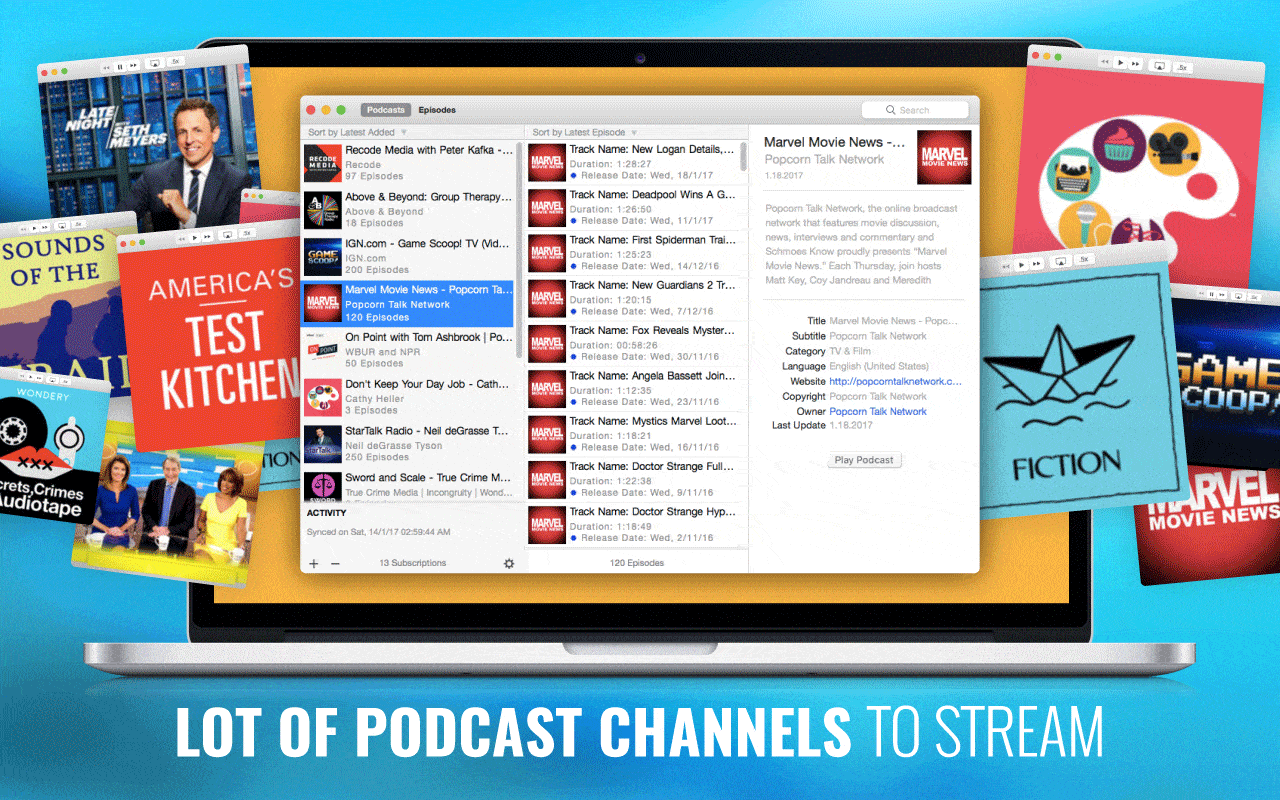
Task: Play in the Sounds Of The player window
Action: click(34, 228)
